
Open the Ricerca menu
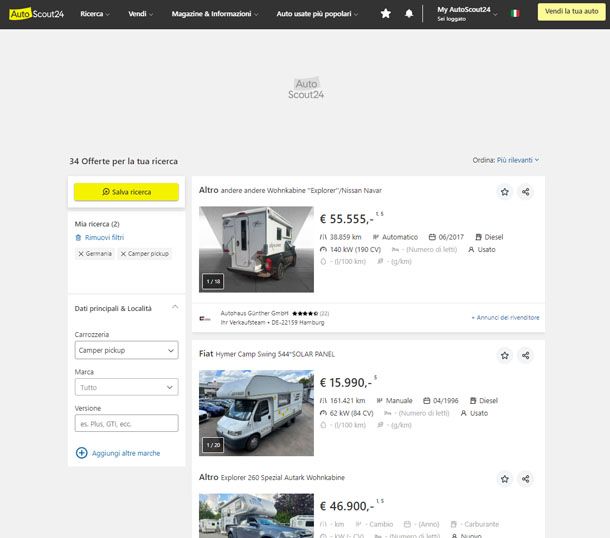pos(95,14)
